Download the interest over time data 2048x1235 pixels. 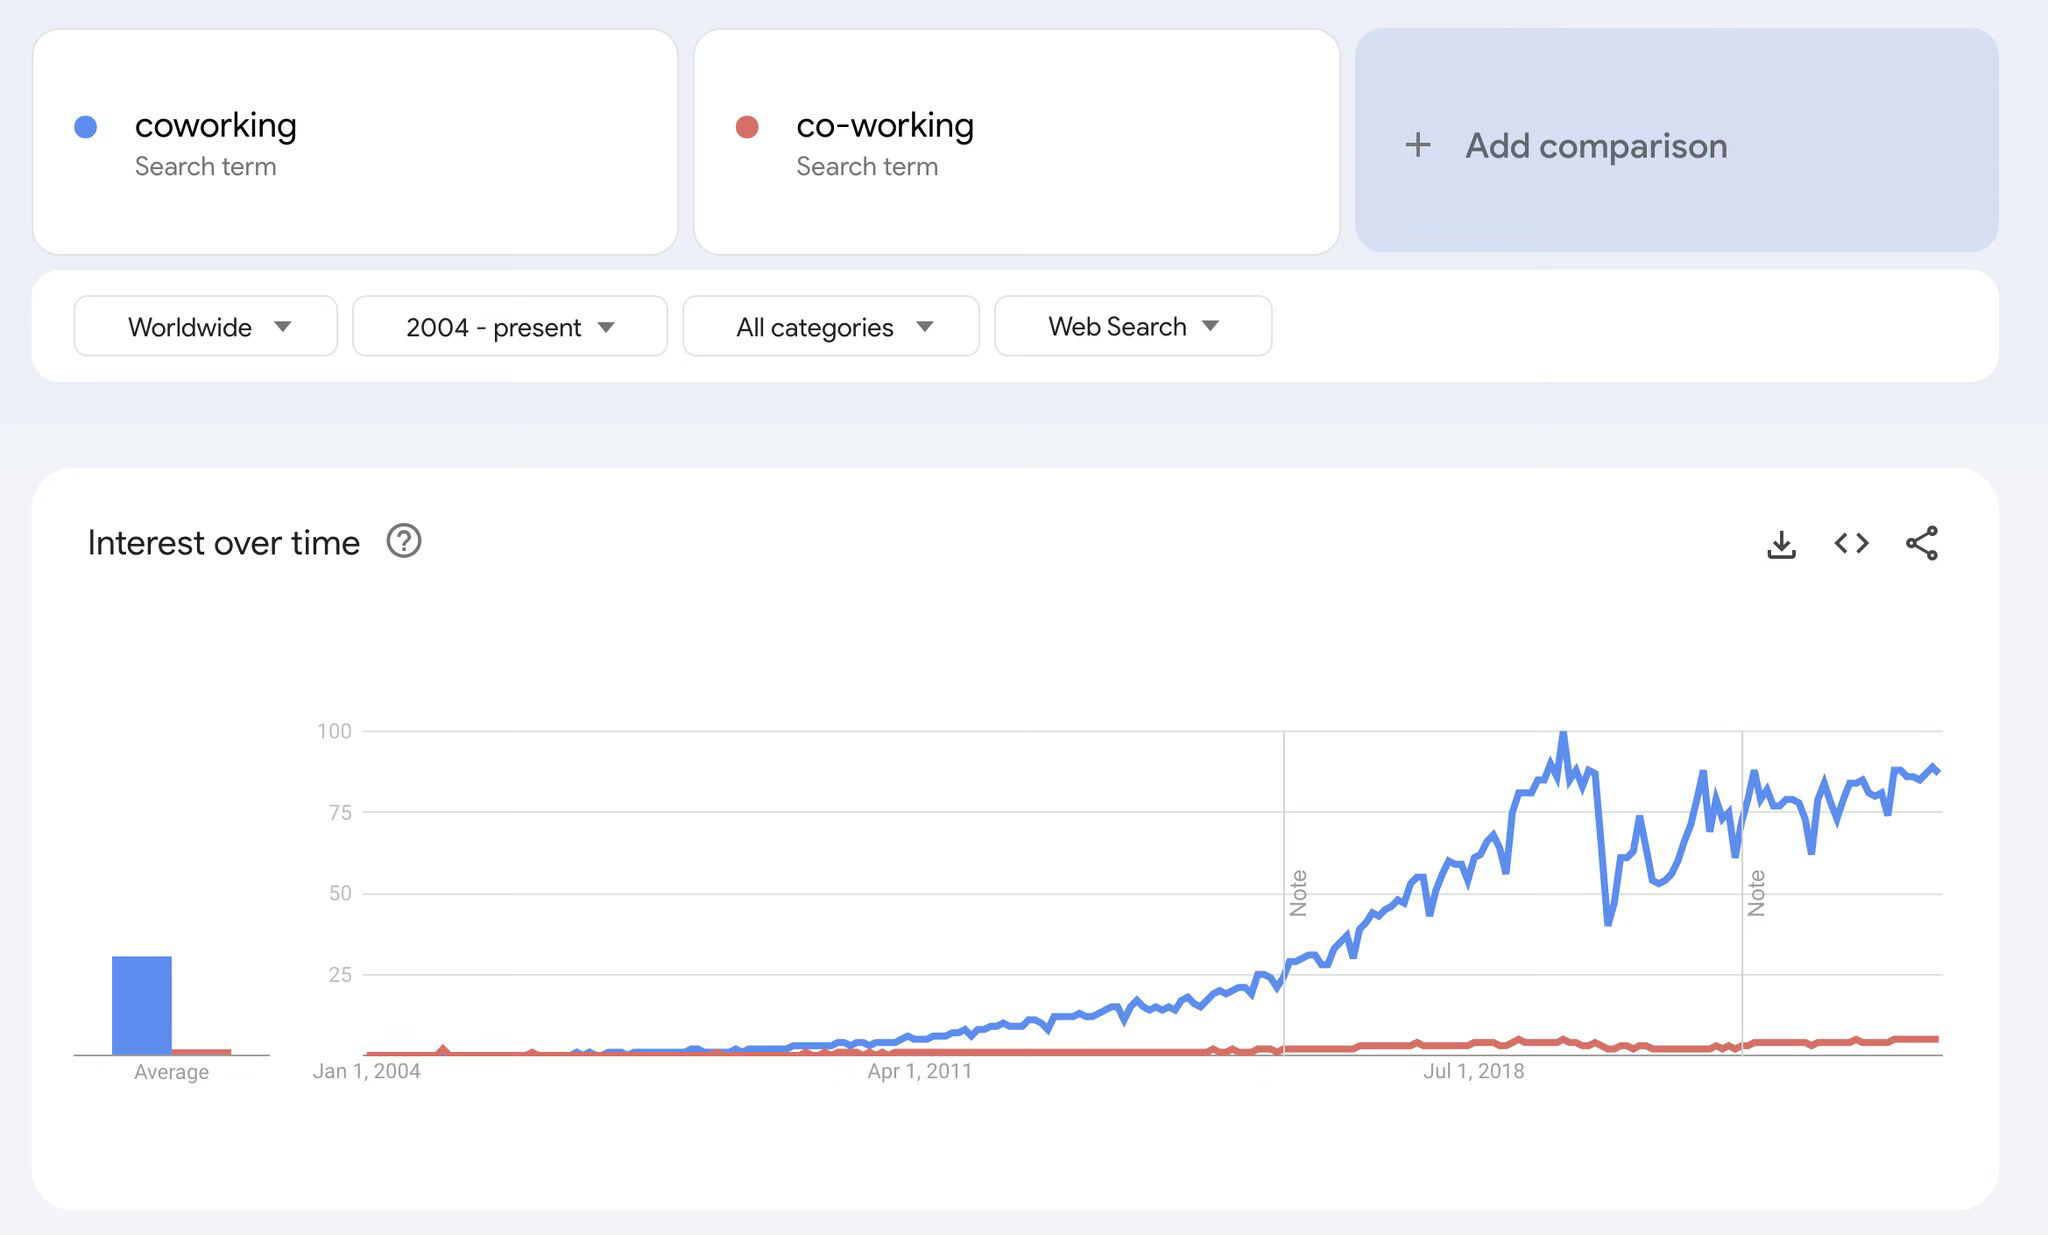coord(1781,544)
